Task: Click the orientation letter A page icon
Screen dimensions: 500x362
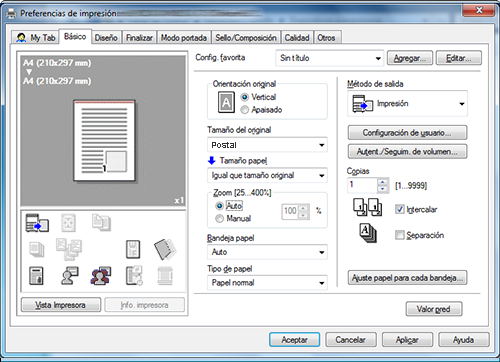Action: [x=226, y=102]
